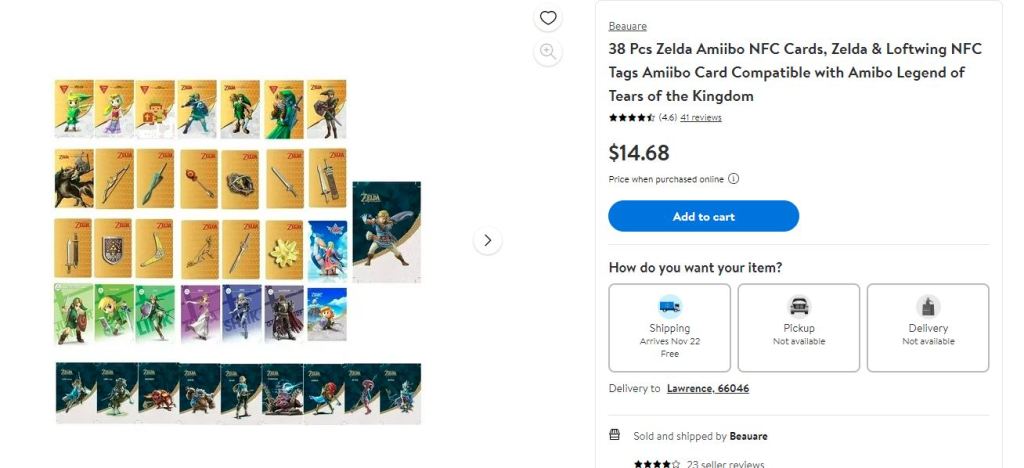This screenshot has width=1024, height=468.
Task: Select Delivery fulfillment option
Action: (x=928, y=328)
